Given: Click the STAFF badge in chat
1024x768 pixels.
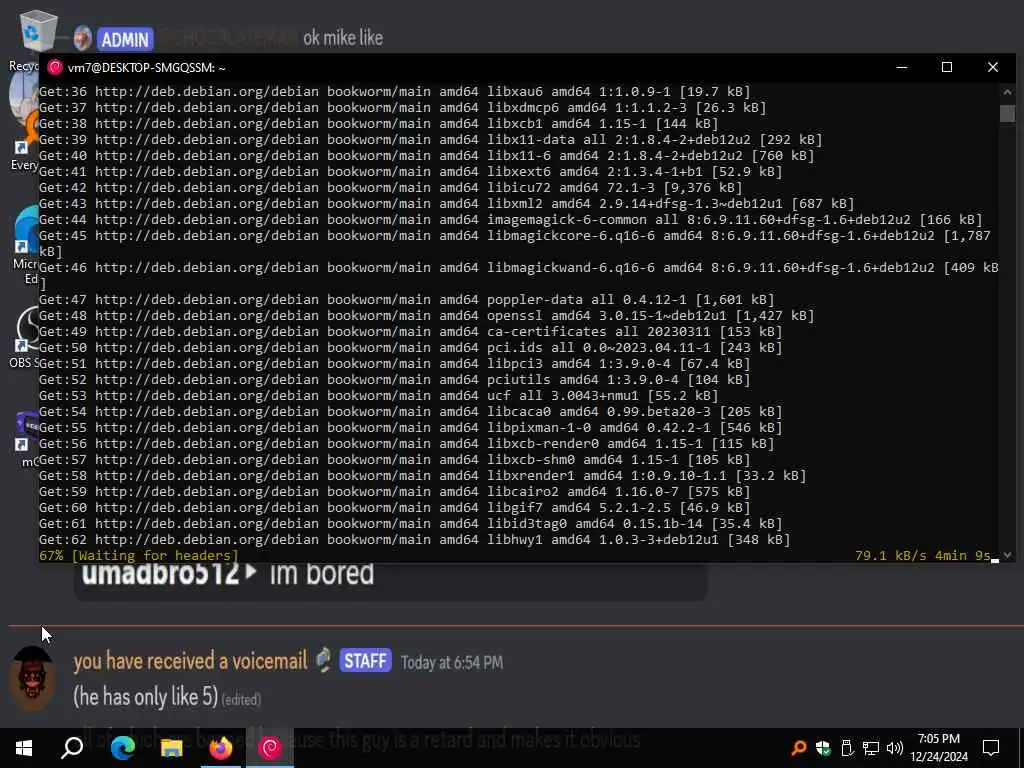Looking at the screenshot, I should (x=365, y=661).
